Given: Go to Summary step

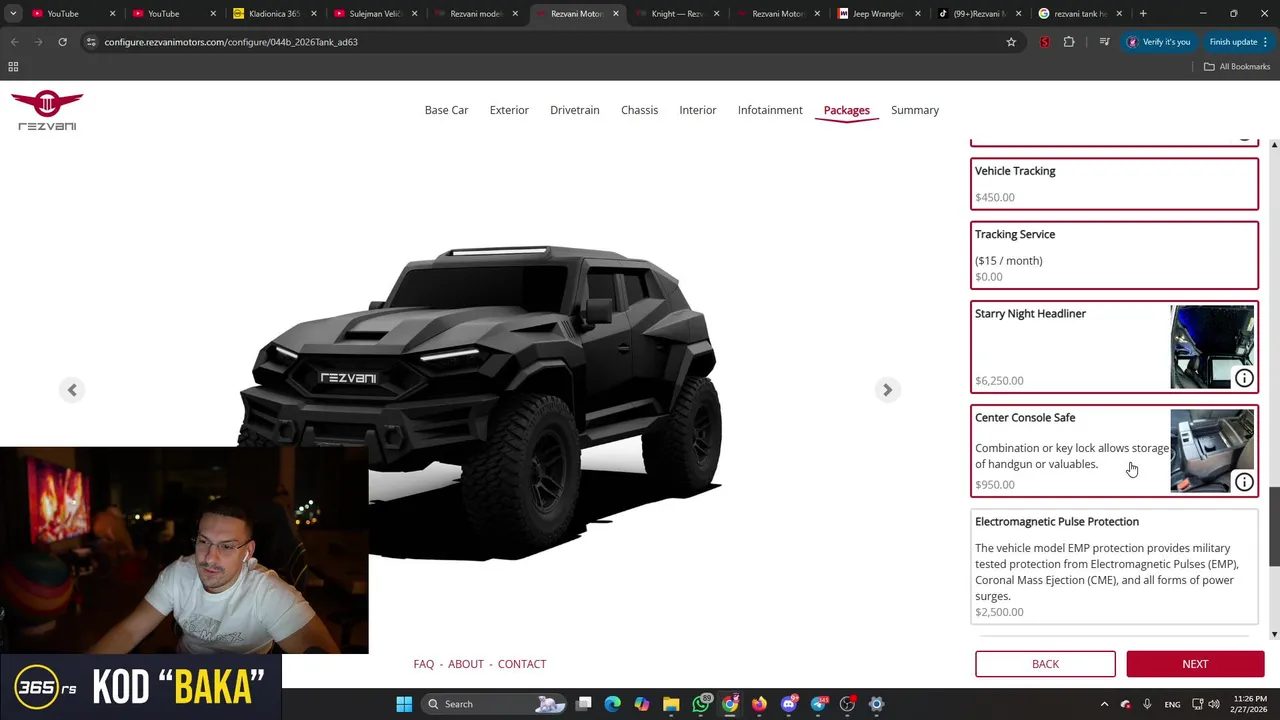Looking at the screenshot, I should tap(915, 110).
